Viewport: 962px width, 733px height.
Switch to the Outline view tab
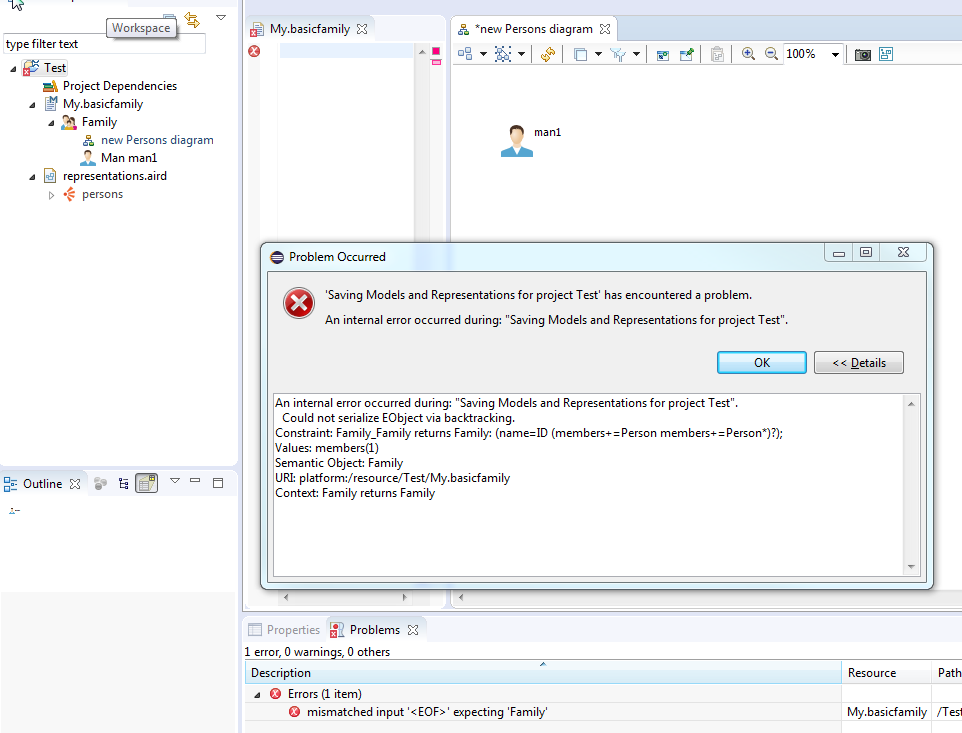pos(42,484)
